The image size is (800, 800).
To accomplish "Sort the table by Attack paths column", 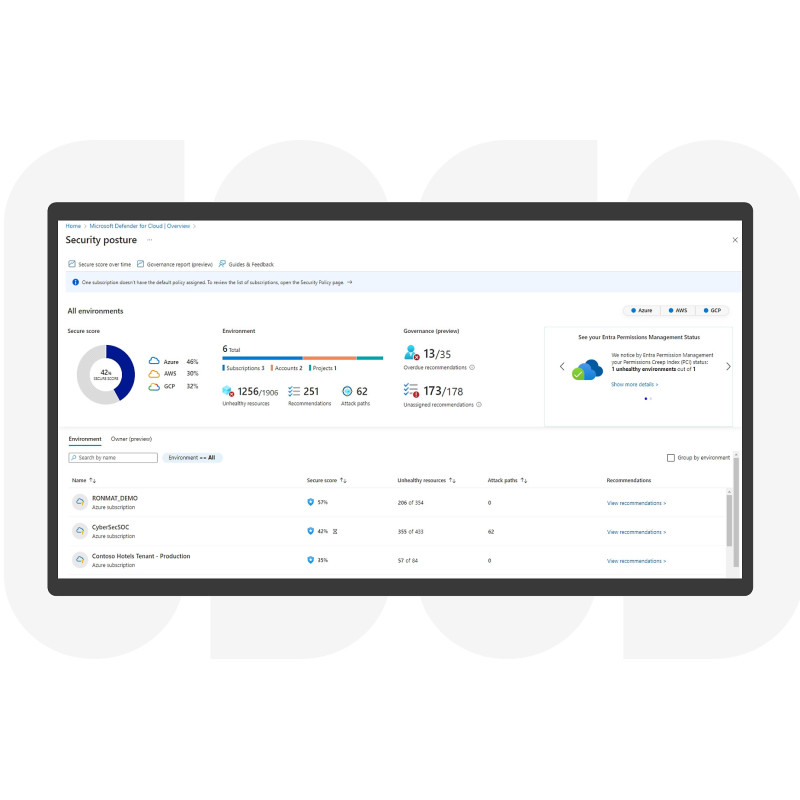I will (507, 480).
